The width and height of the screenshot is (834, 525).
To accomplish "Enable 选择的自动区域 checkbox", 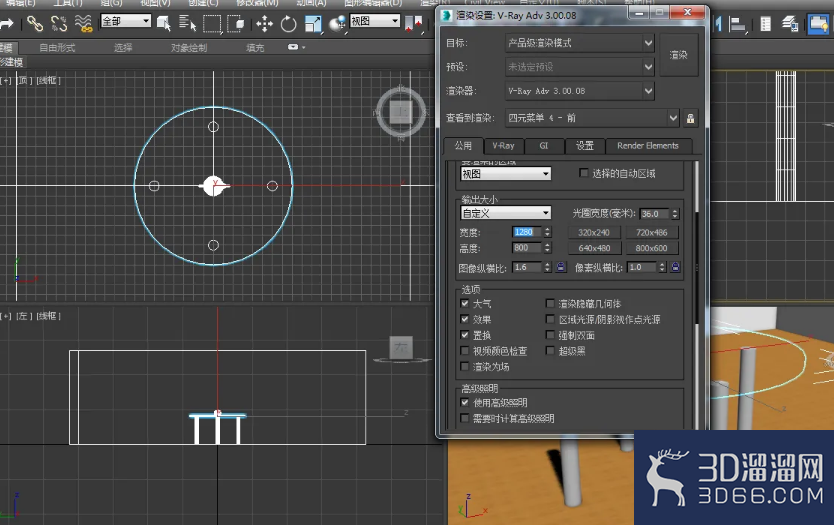I will (x=583, y=173).
